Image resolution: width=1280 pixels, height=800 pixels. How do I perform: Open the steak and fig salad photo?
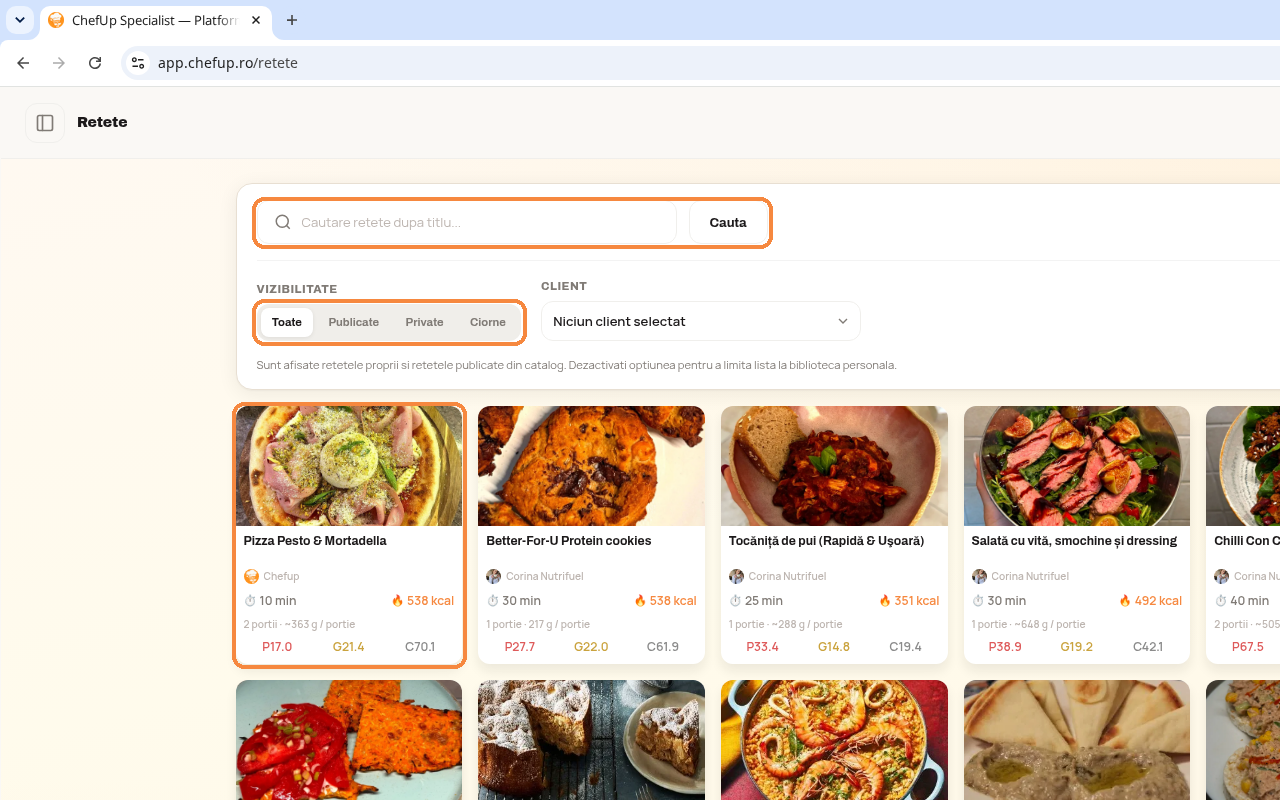1077,466
